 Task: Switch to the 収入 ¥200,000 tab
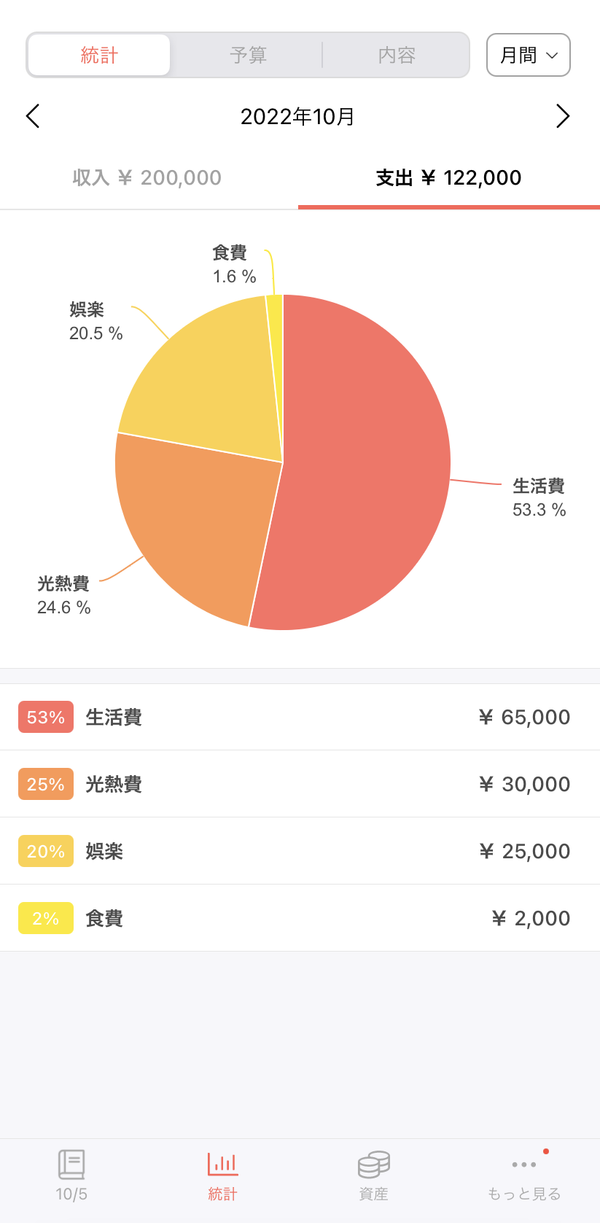[149, 178]
